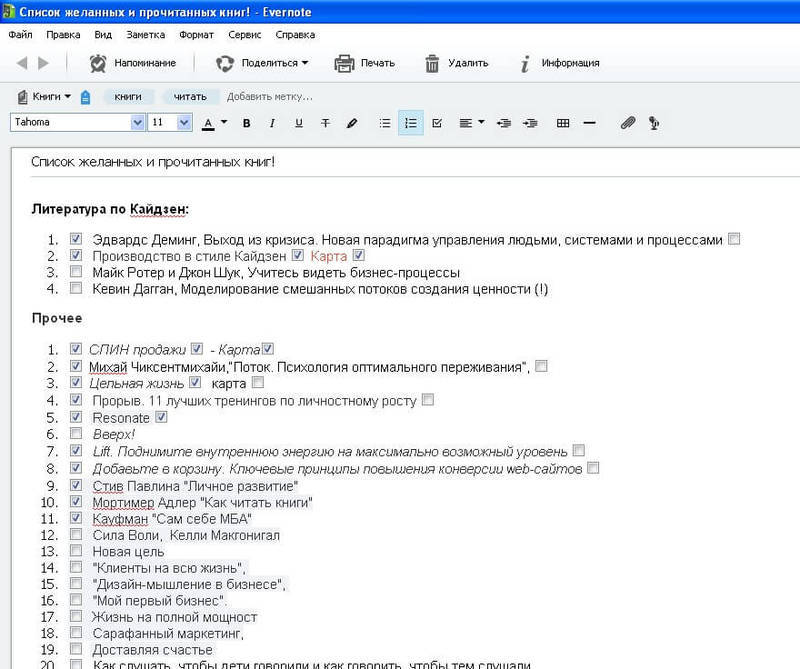Click the читать tag

[190, 96]
